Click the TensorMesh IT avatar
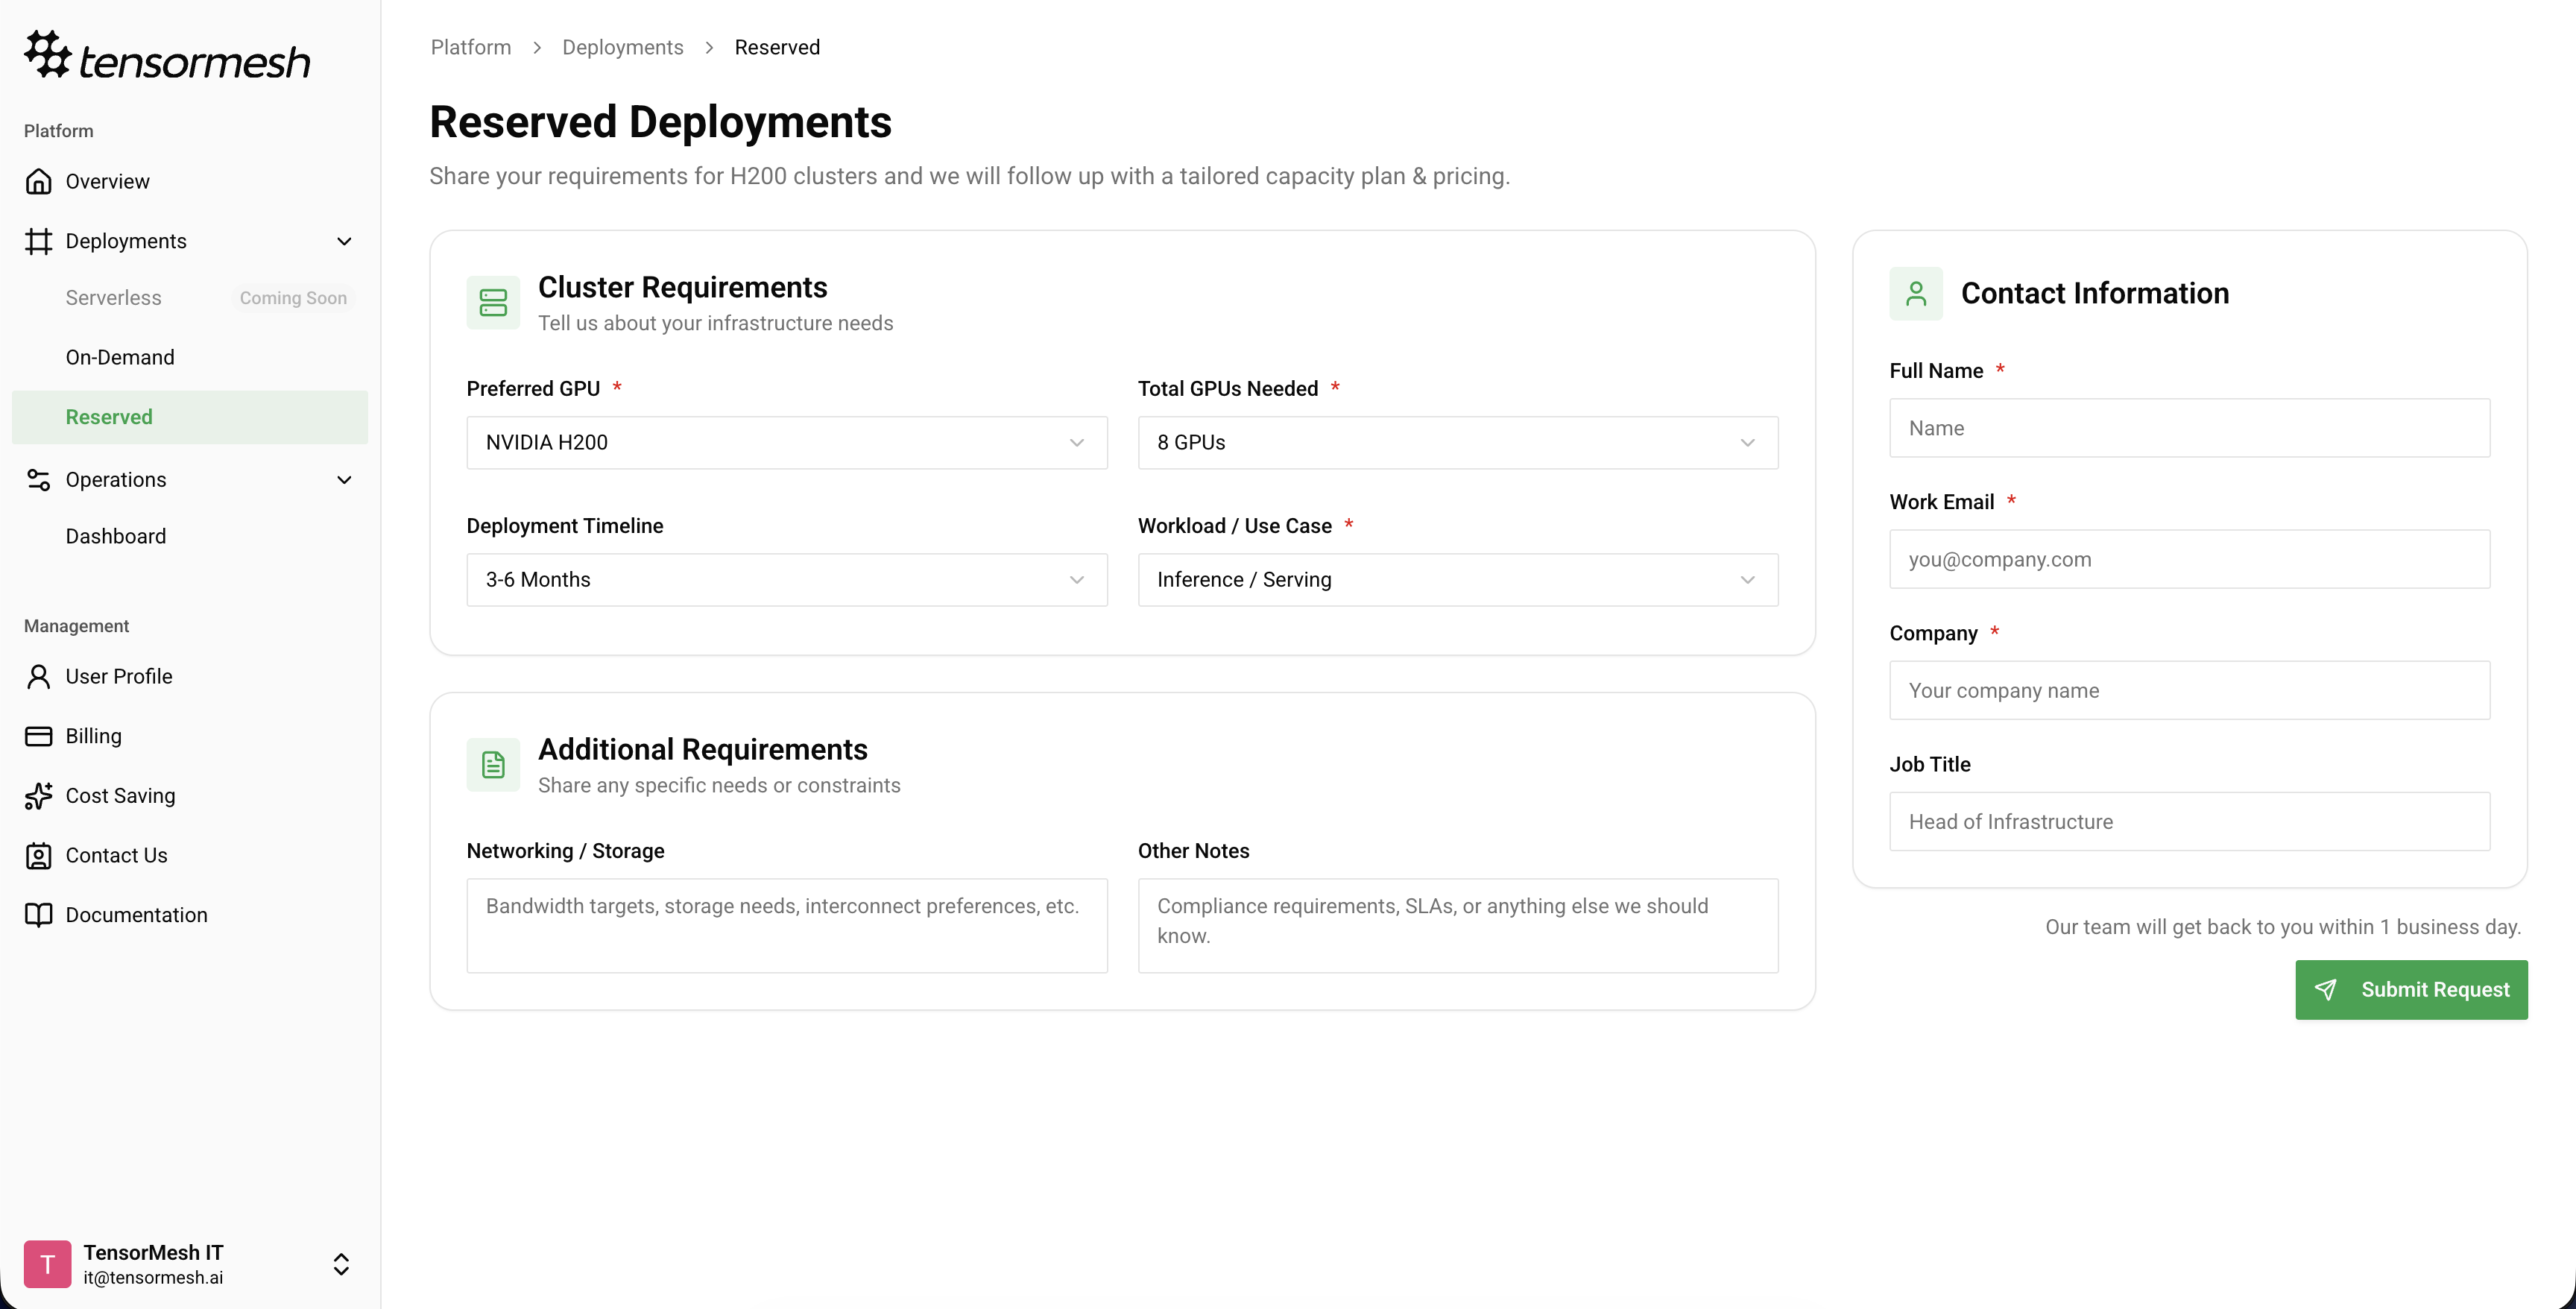Screen dimensions: 2576x1309 point(47,1264)
